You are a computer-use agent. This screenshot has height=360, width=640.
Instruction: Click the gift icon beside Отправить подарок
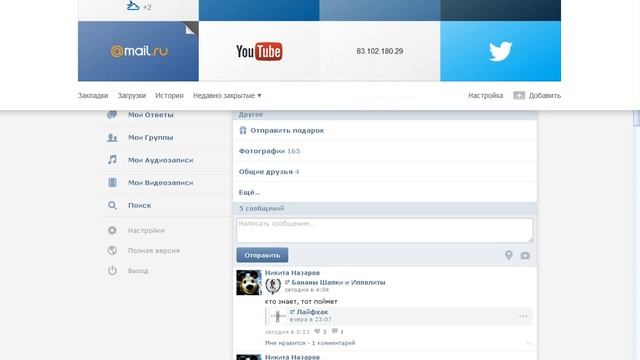tap(243, 130)
